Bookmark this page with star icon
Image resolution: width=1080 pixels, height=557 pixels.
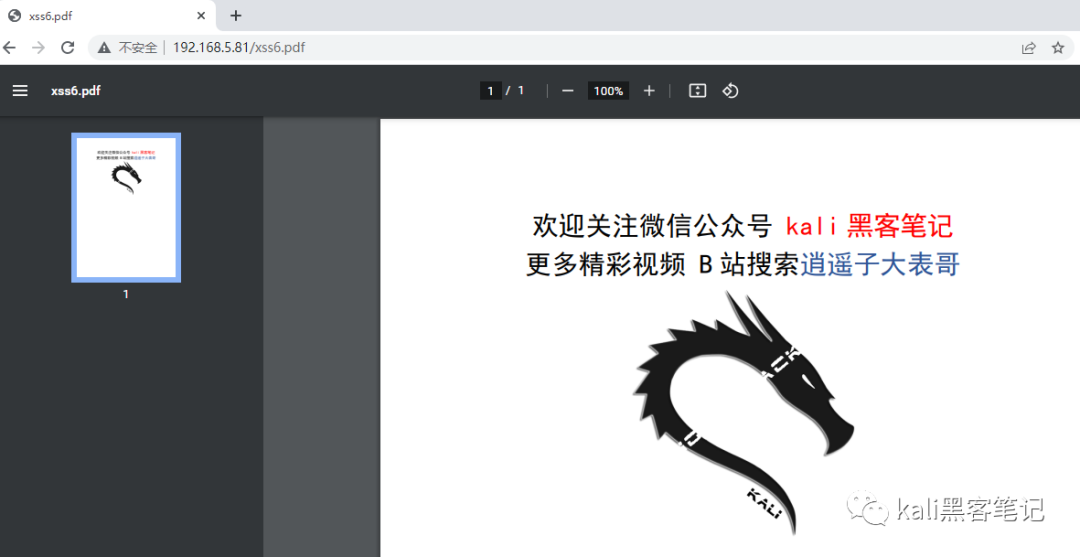pyautogui.click(x=1058, y=48)
